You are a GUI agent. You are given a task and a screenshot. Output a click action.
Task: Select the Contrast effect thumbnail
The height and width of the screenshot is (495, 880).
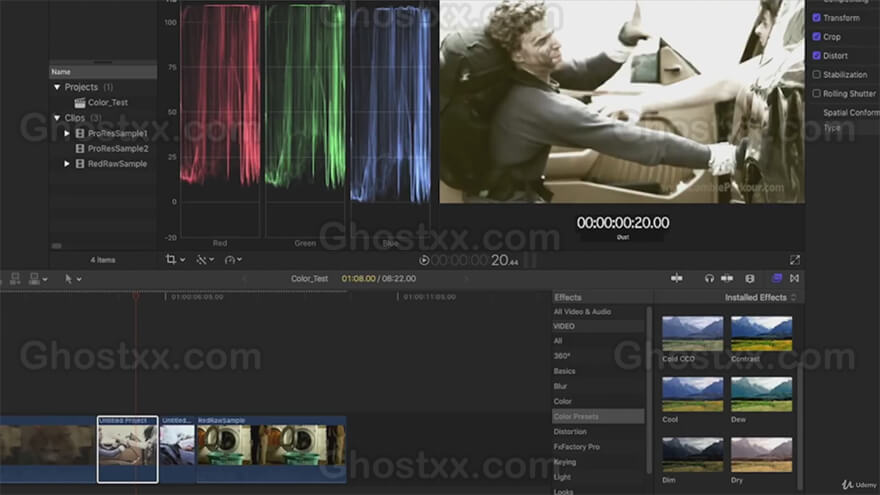tap(761, 334)
